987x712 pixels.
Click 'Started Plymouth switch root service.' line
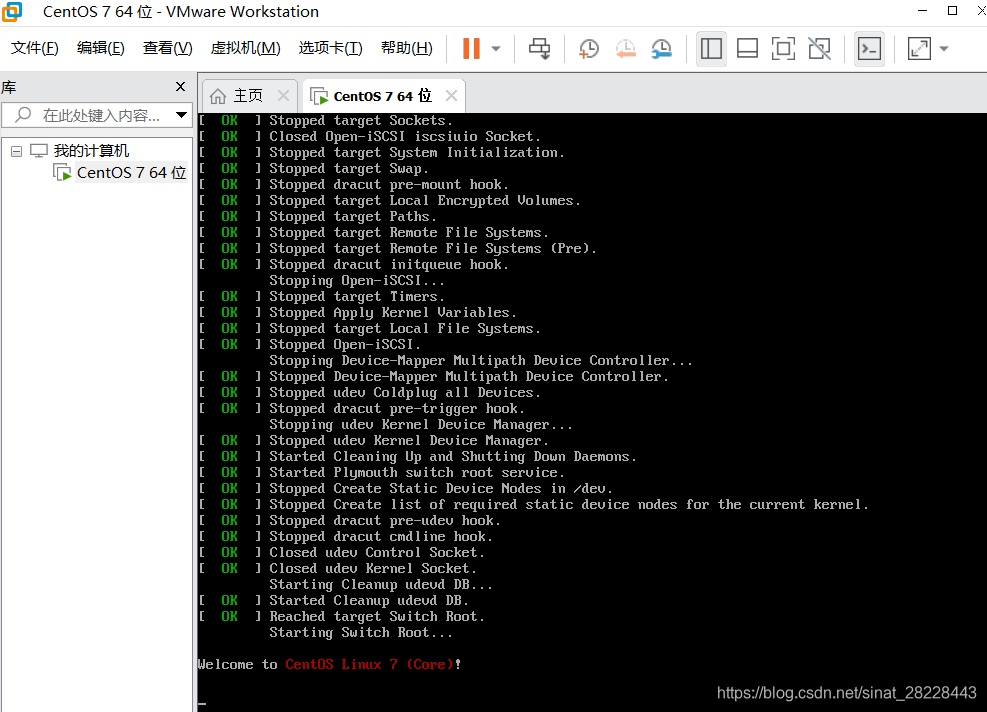pos(417,472)
